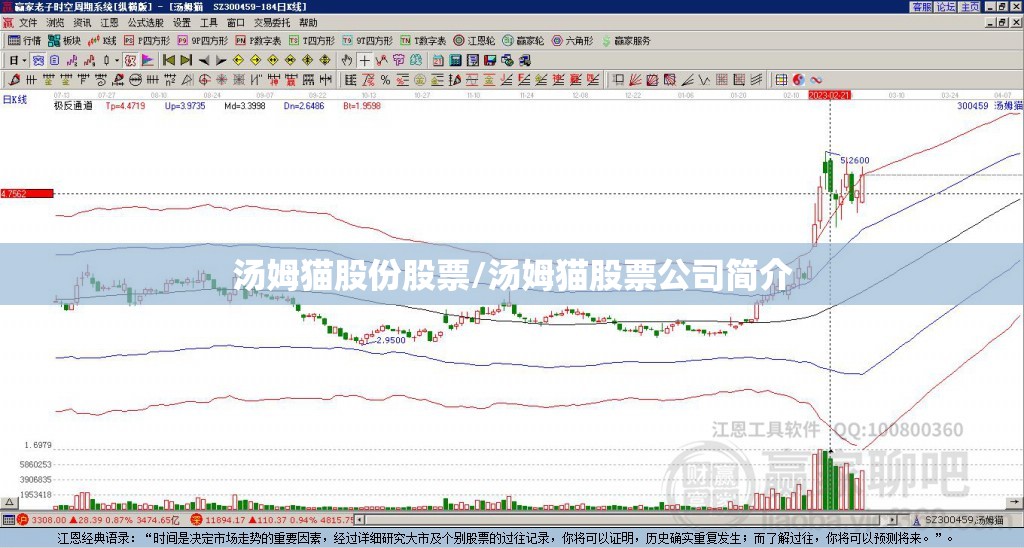The width and height of the screenshot is (1024, 548).
Task: Click the highlighted 2023-02-21 date marker
Action: click(x=830, y=95)
